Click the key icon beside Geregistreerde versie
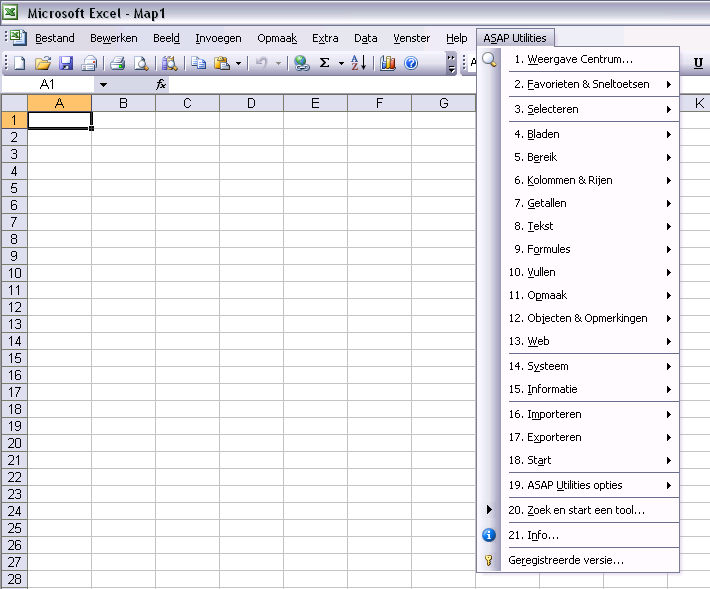This screenshot has height=589, width=710. click(x=489, y=560)
